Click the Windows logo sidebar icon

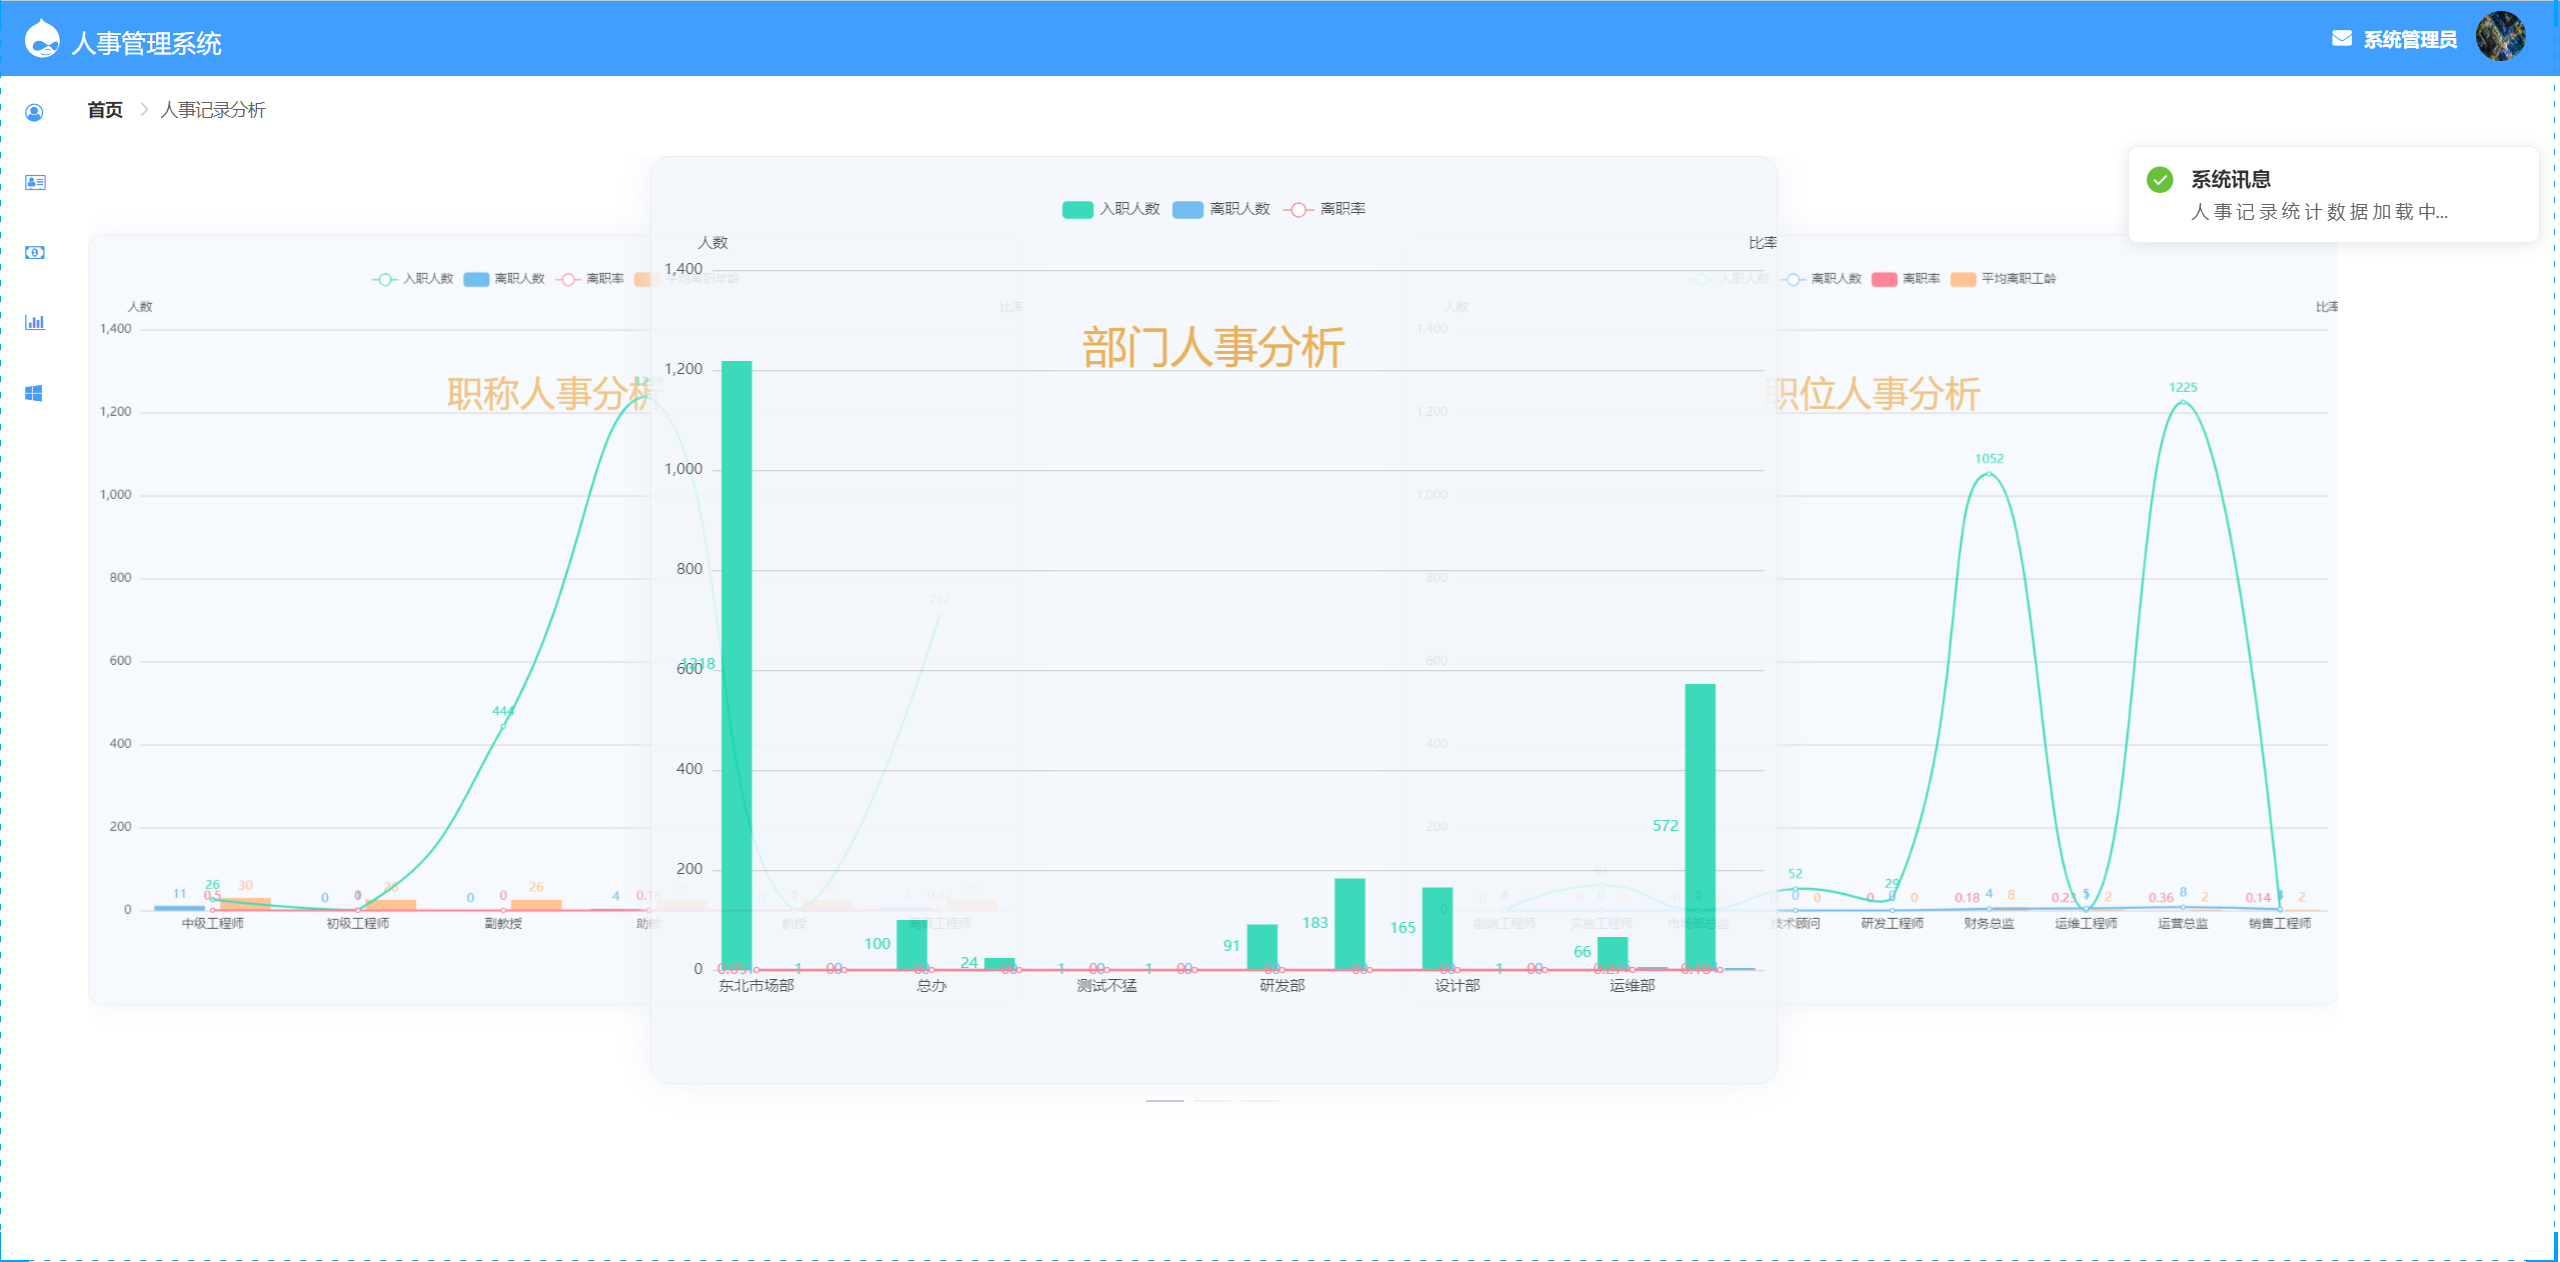[x=34, y=393]
